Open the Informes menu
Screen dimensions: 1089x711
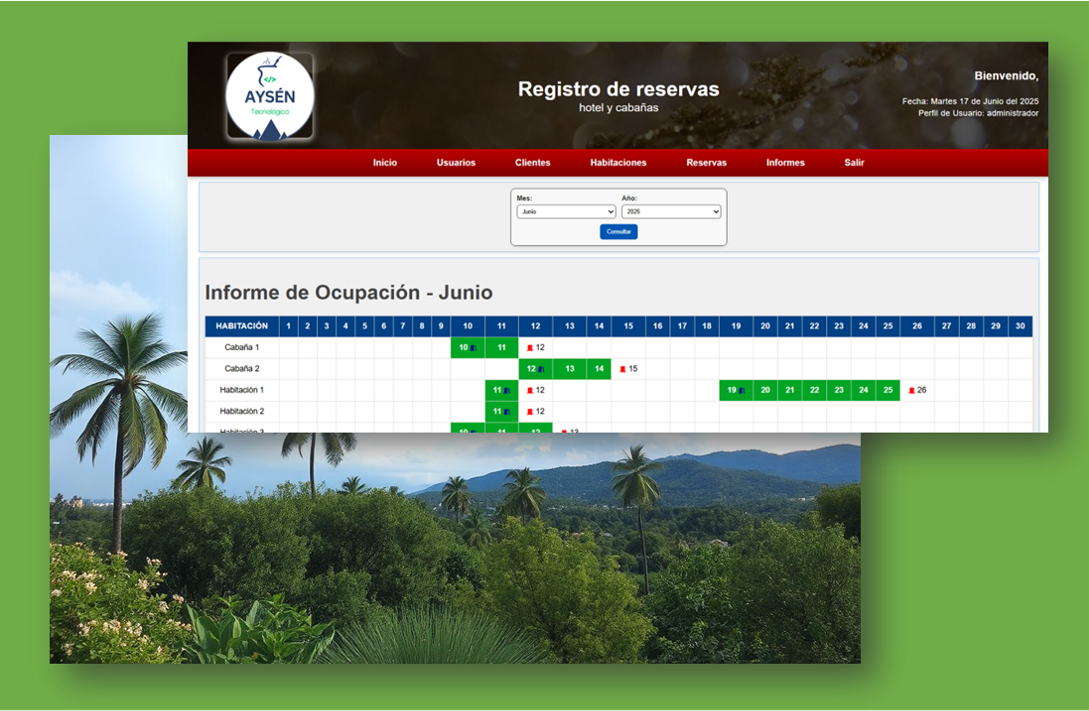tap(785, 162)
